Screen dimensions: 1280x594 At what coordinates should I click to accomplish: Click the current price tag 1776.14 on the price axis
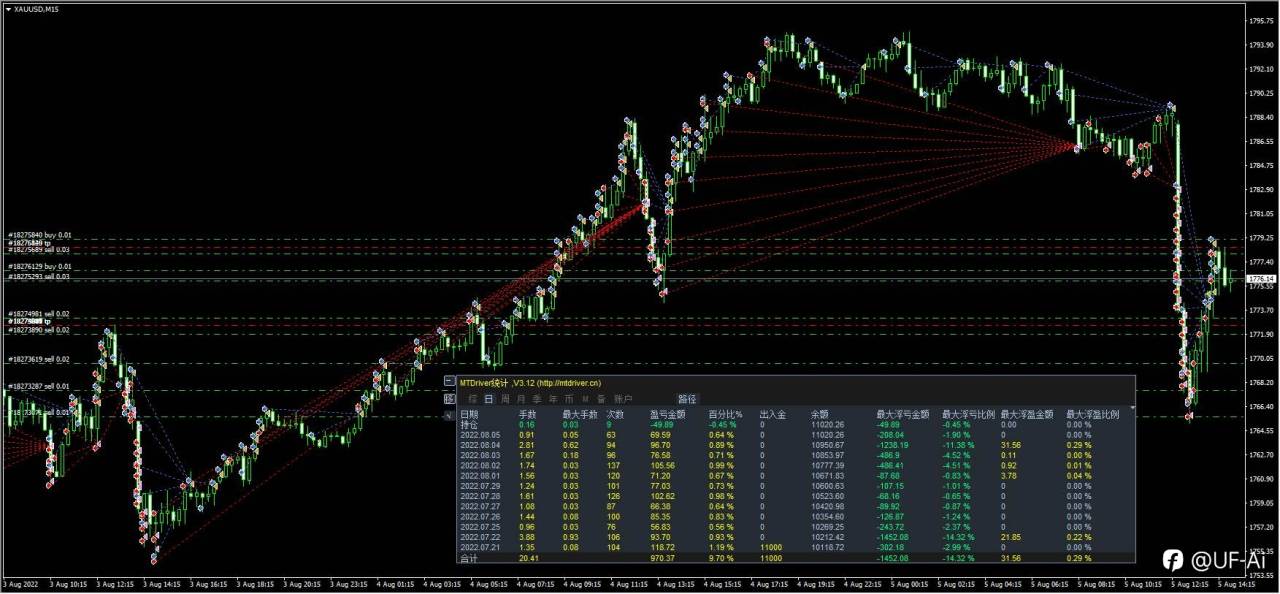pyautogui.click(x=1261, y=278)
